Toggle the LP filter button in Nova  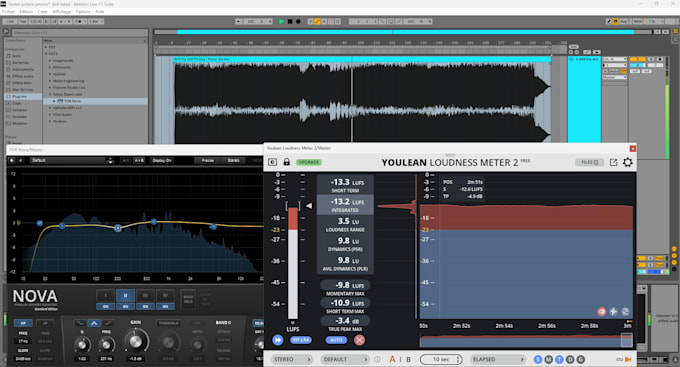pos(45,323)
